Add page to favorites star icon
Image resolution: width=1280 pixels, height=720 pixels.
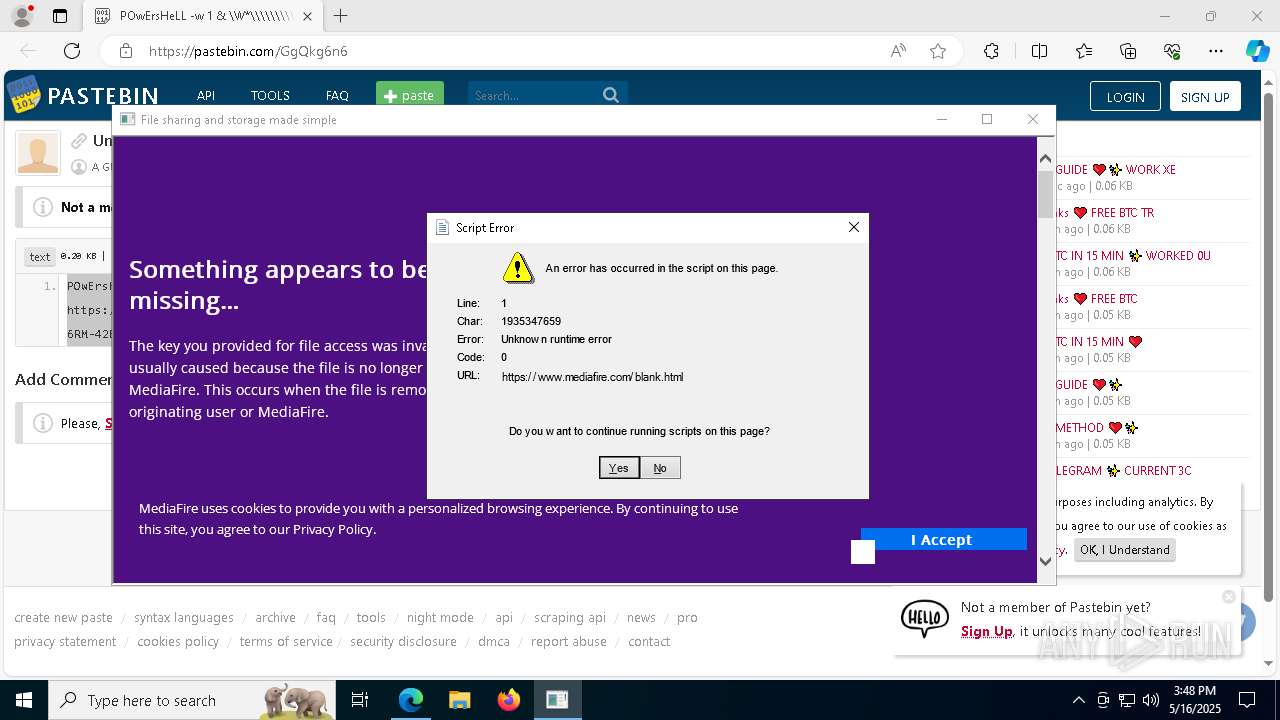pyautogui.click(x=938, y=51)
